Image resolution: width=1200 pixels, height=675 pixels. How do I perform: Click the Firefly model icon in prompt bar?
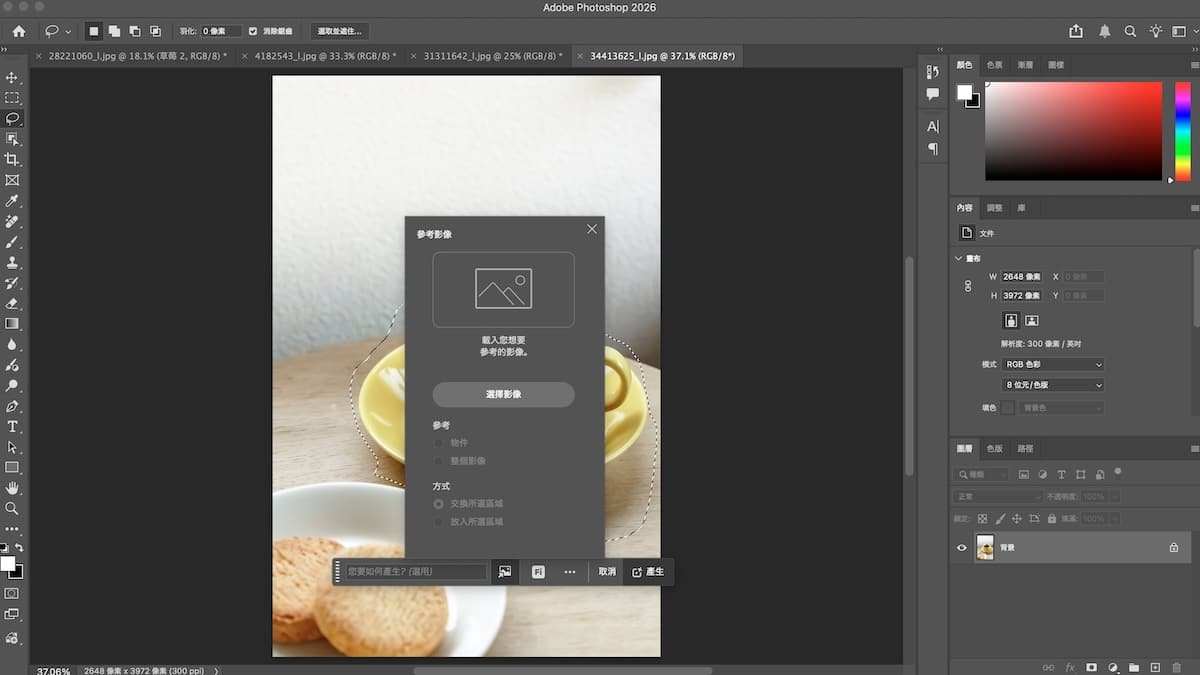(538, 572)
